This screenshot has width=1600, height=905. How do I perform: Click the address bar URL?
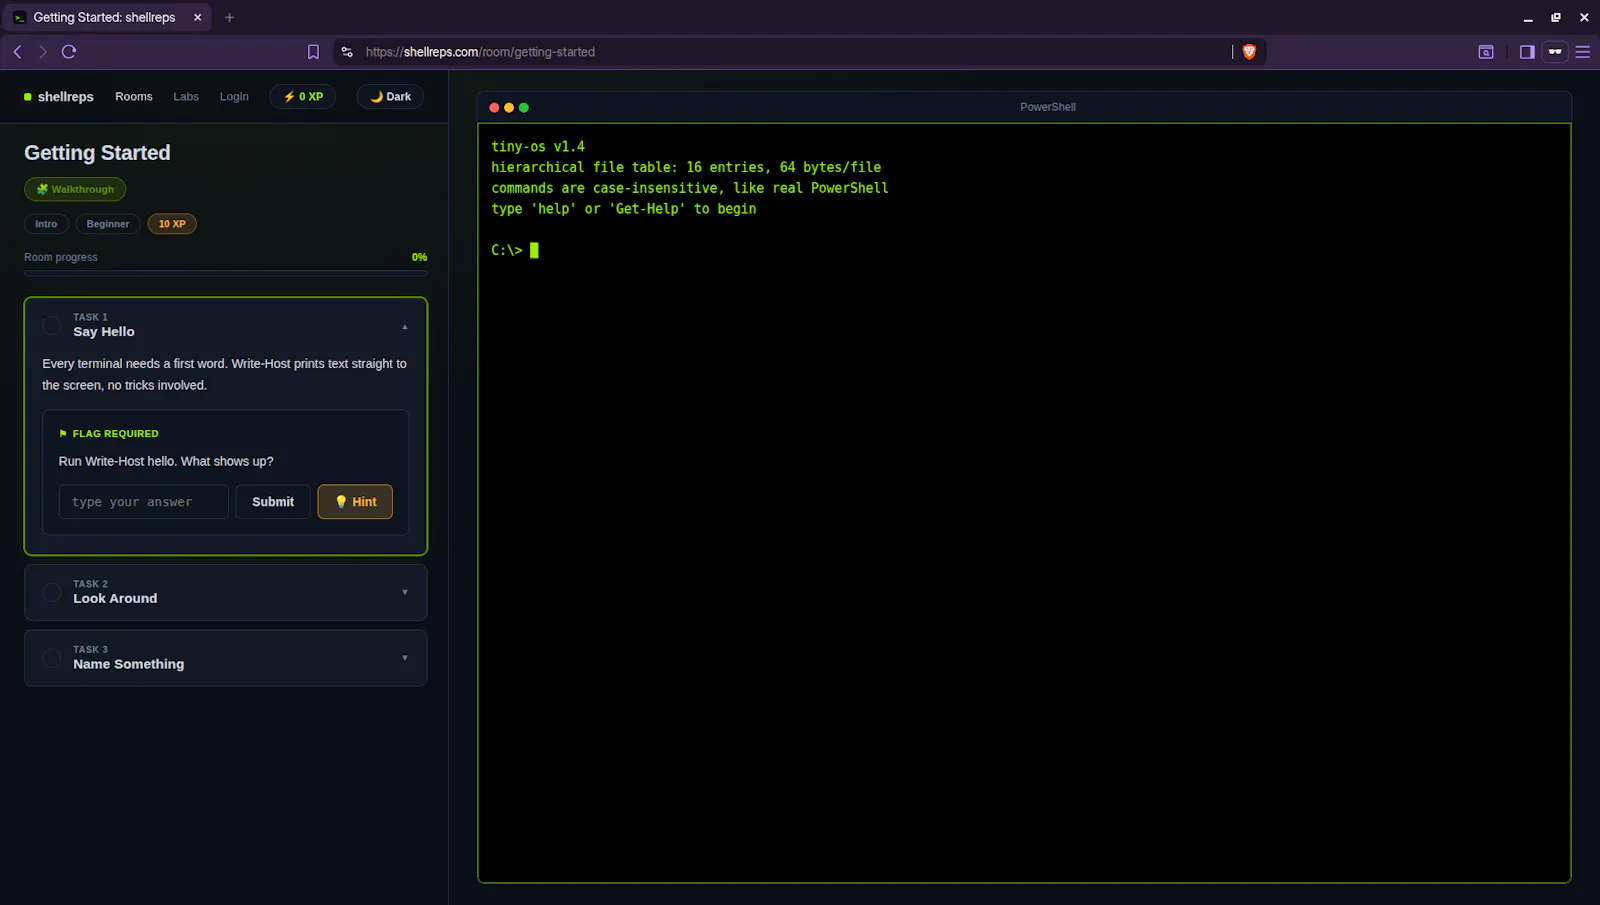tap(480, 52)
